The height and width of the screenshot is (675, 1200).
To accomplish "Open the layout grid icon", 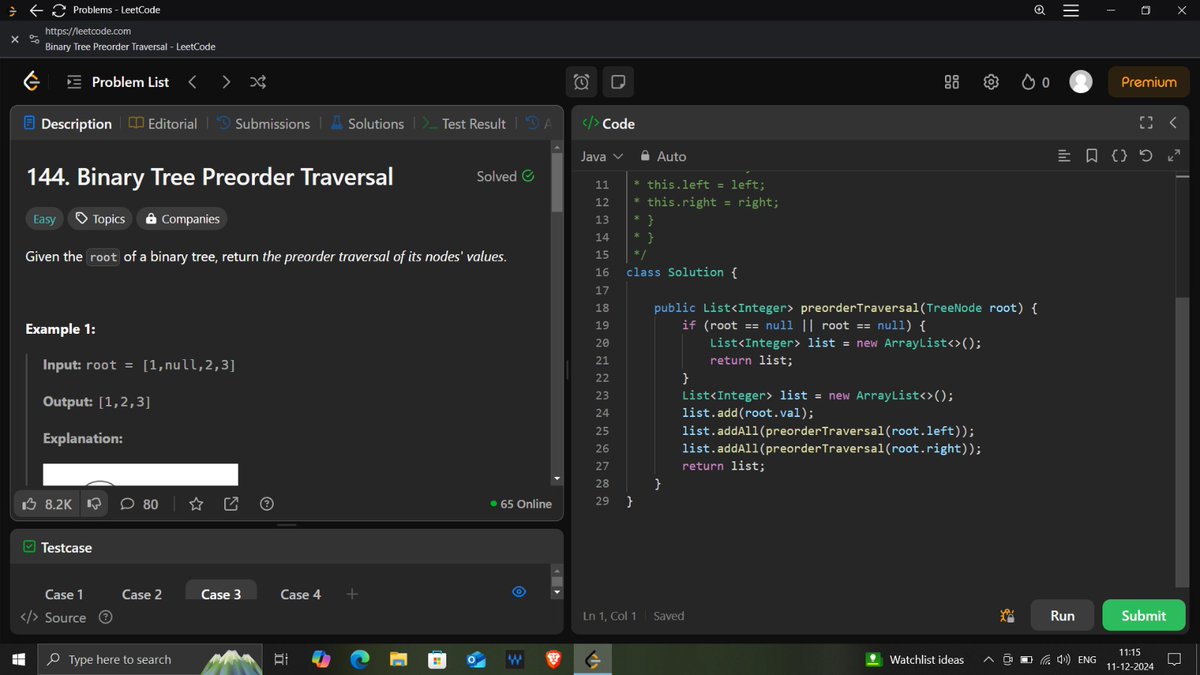I will (x=952, y=82).
